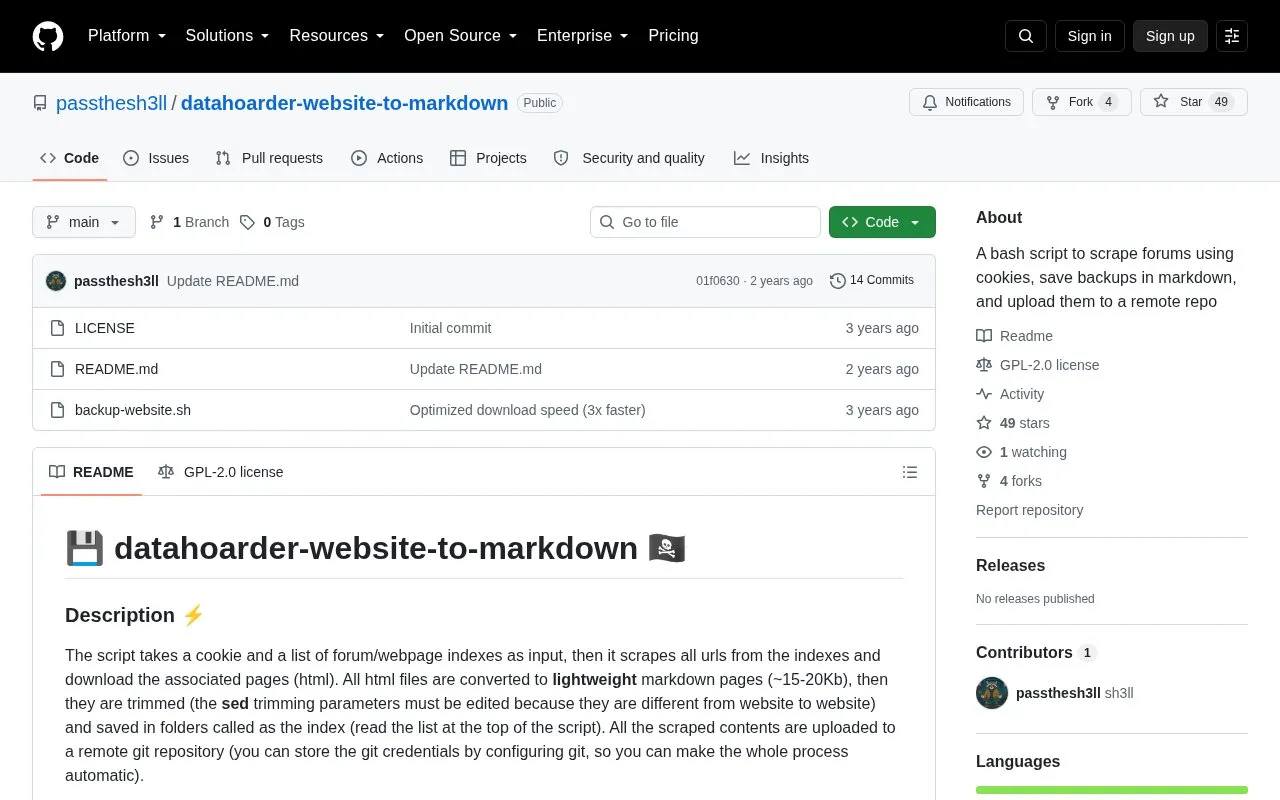The height and width of the screenshot is (800, 1280).
Task: Expand the green Code dropdown button
Action: 882,222
